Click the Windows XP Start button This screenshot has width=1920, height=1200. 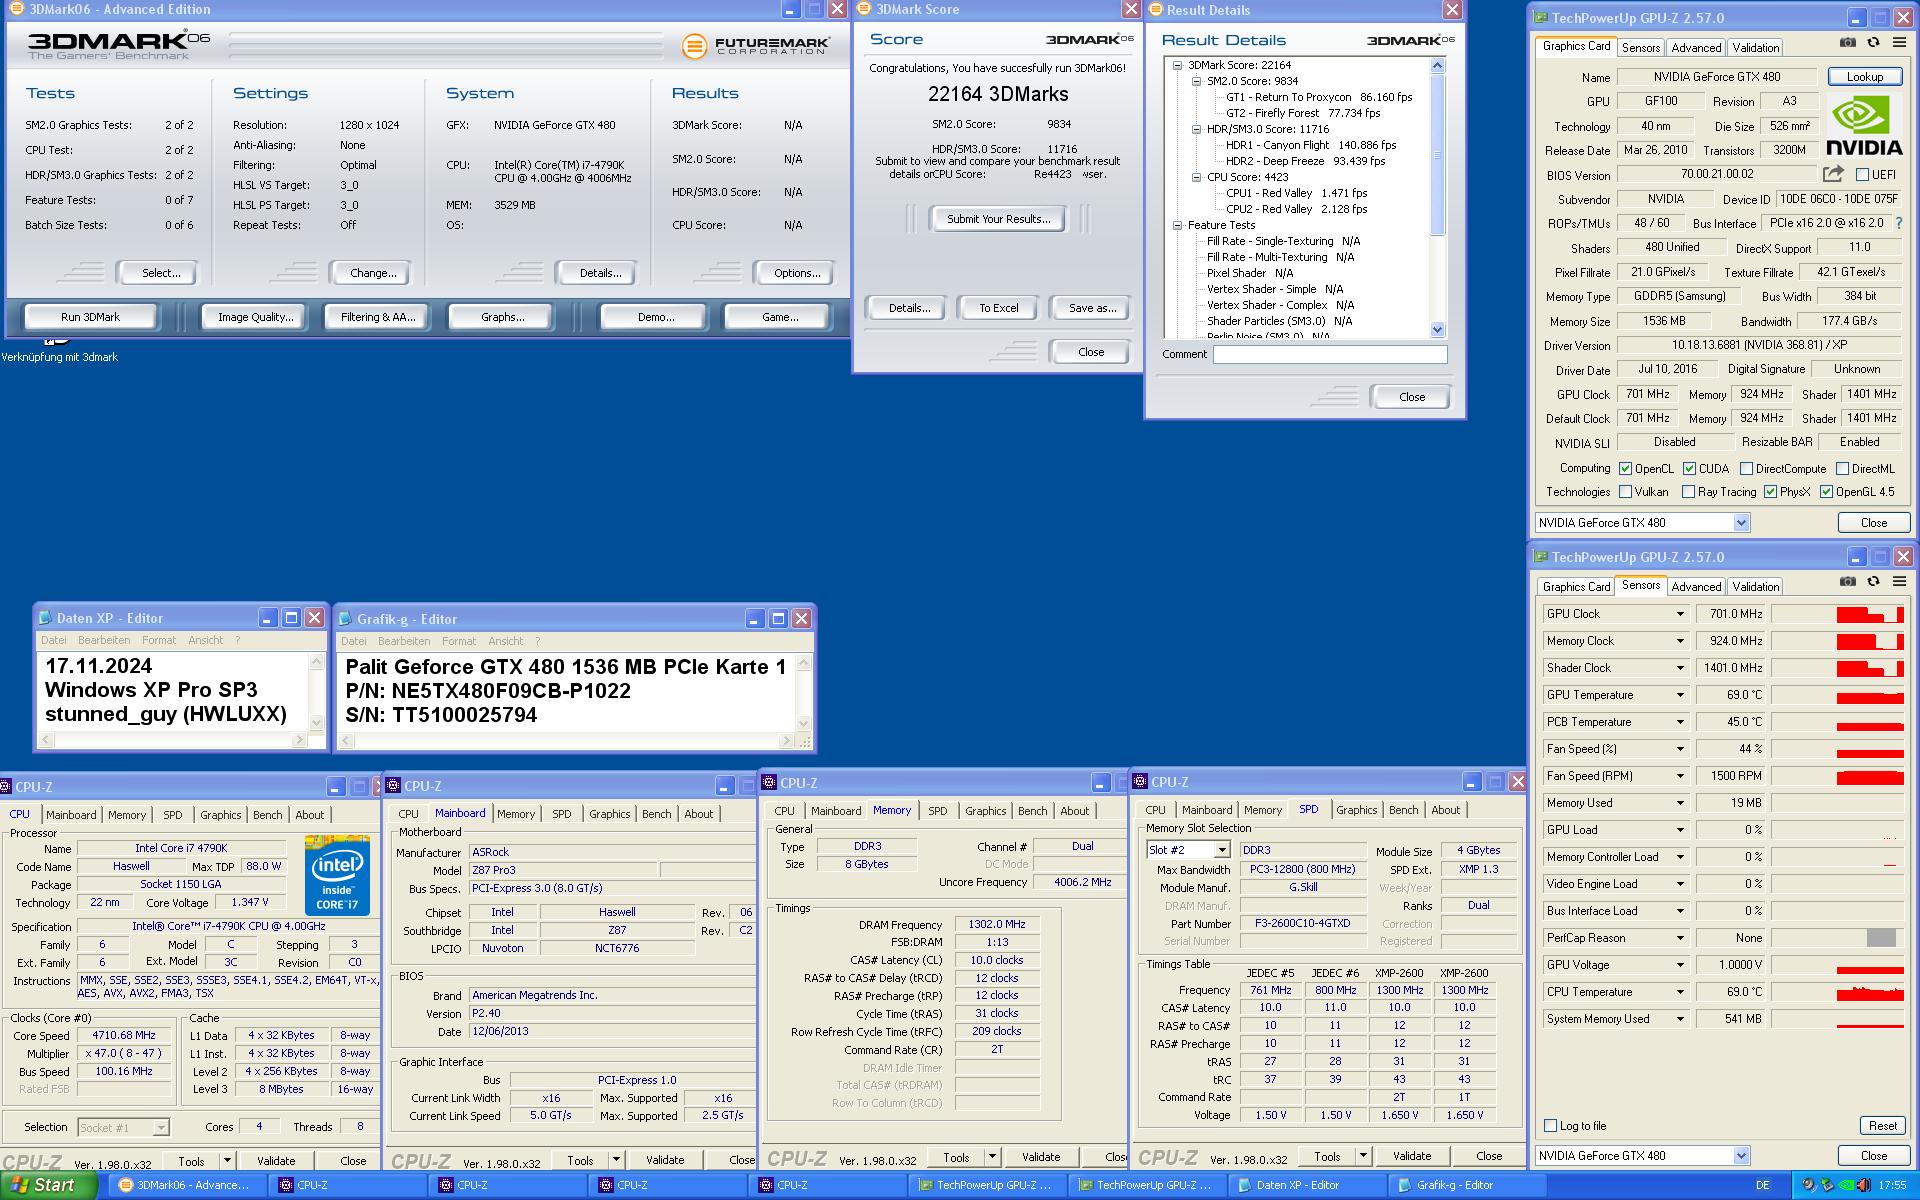click(x=48, y=1185)
